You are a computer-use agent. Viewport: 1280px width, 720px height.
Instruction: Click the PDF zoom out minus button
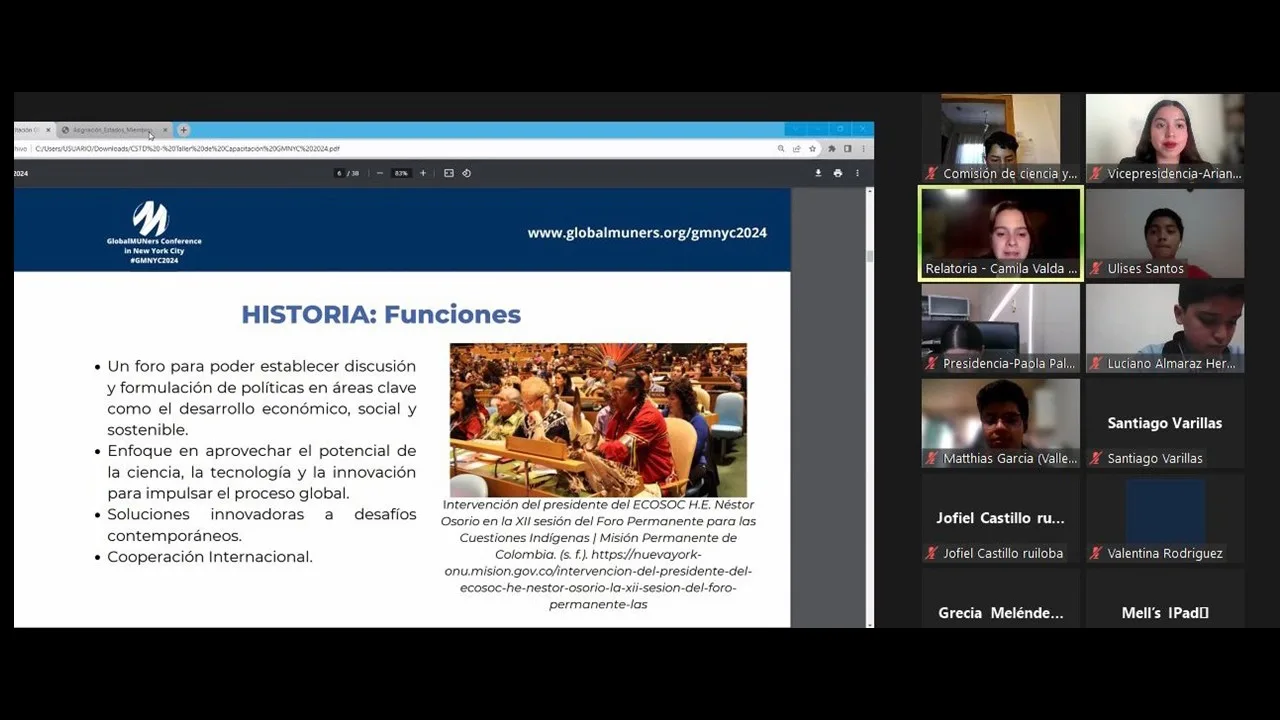pyautogui.click(x=380, y=173)
